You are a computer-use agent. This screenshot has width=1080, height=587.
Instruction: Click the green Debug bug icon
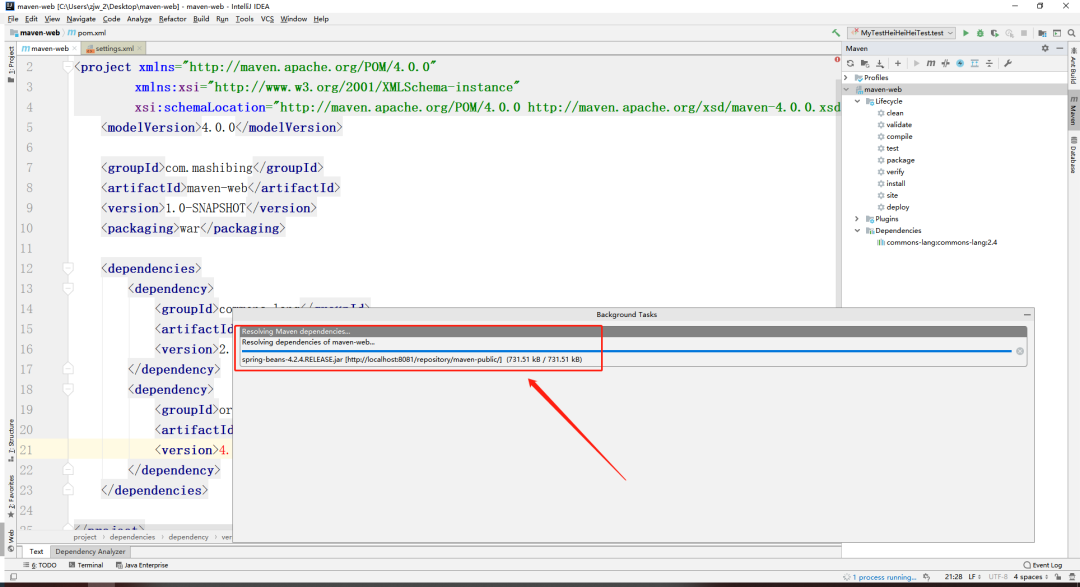tap(980, 33)
